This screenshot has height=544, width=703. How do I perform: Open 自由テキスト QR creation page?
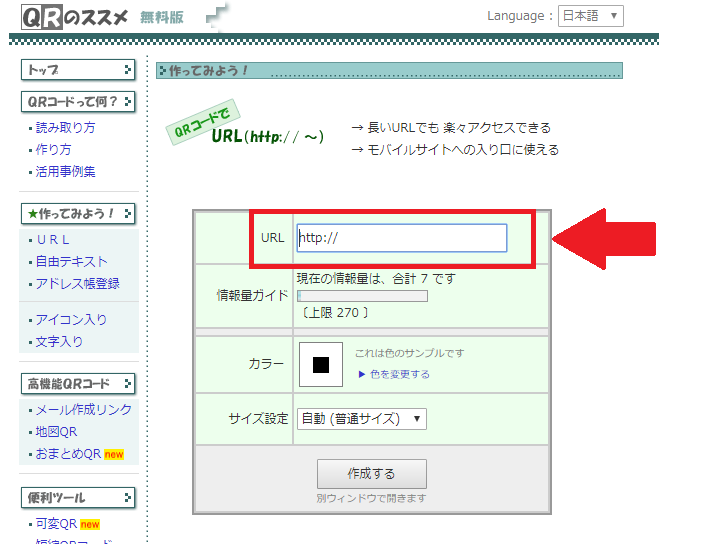(72, 262)
